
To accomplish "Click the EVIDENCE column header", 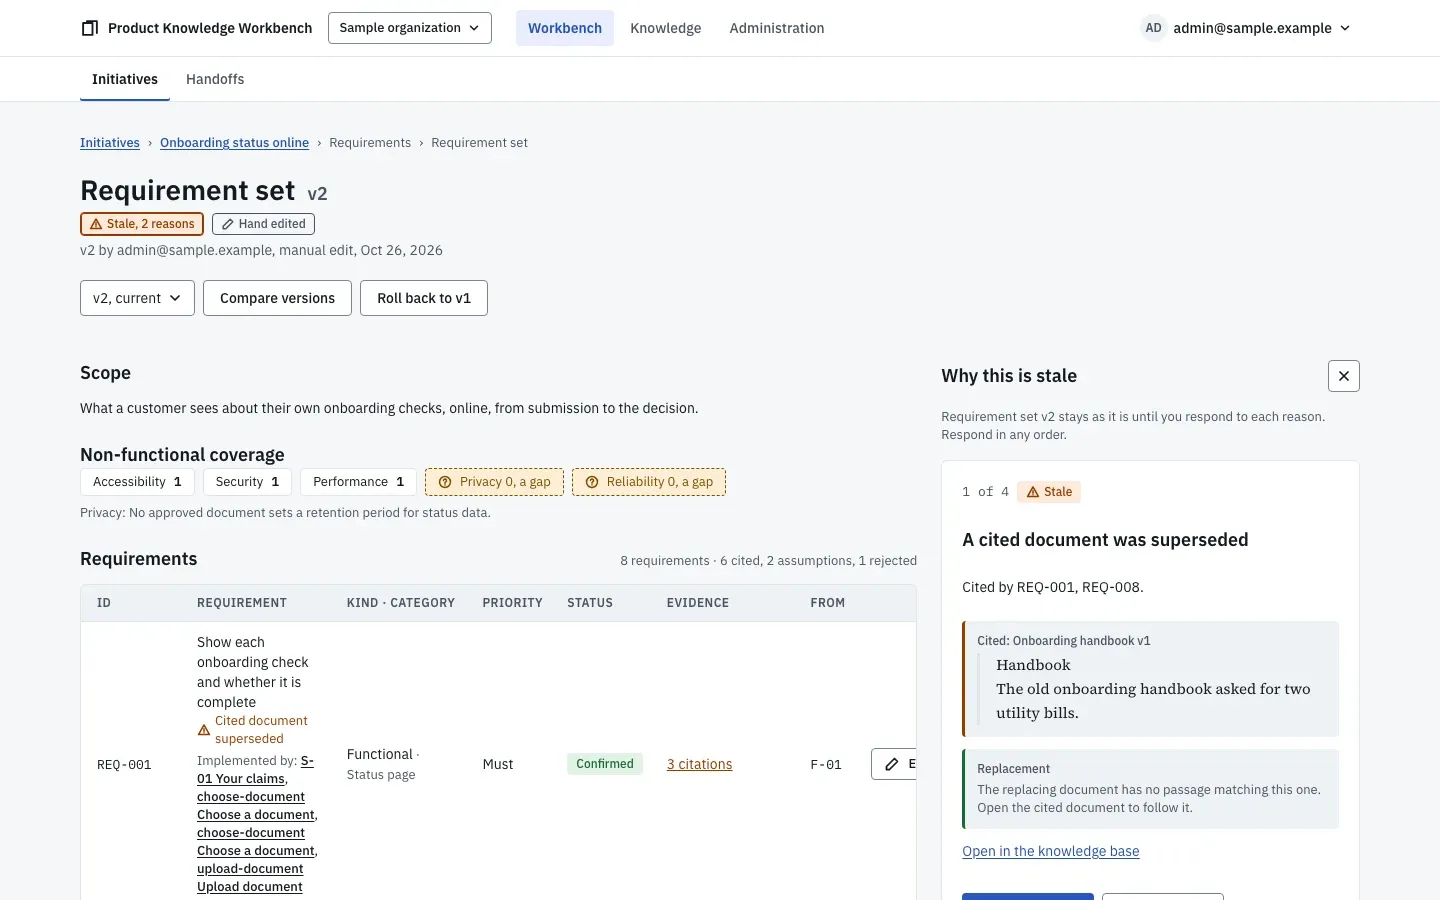I will click(698, 603).
